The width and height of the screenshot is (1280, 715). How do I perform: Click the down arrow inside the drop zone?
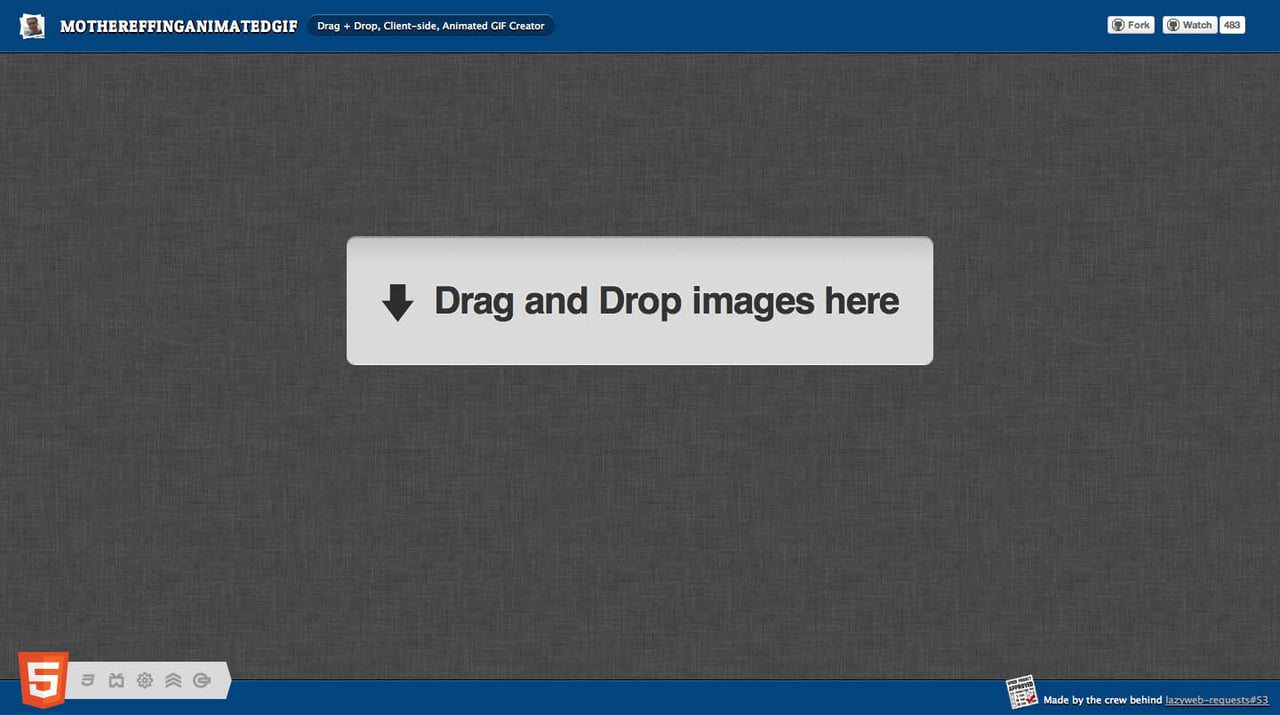coord(398,301)
